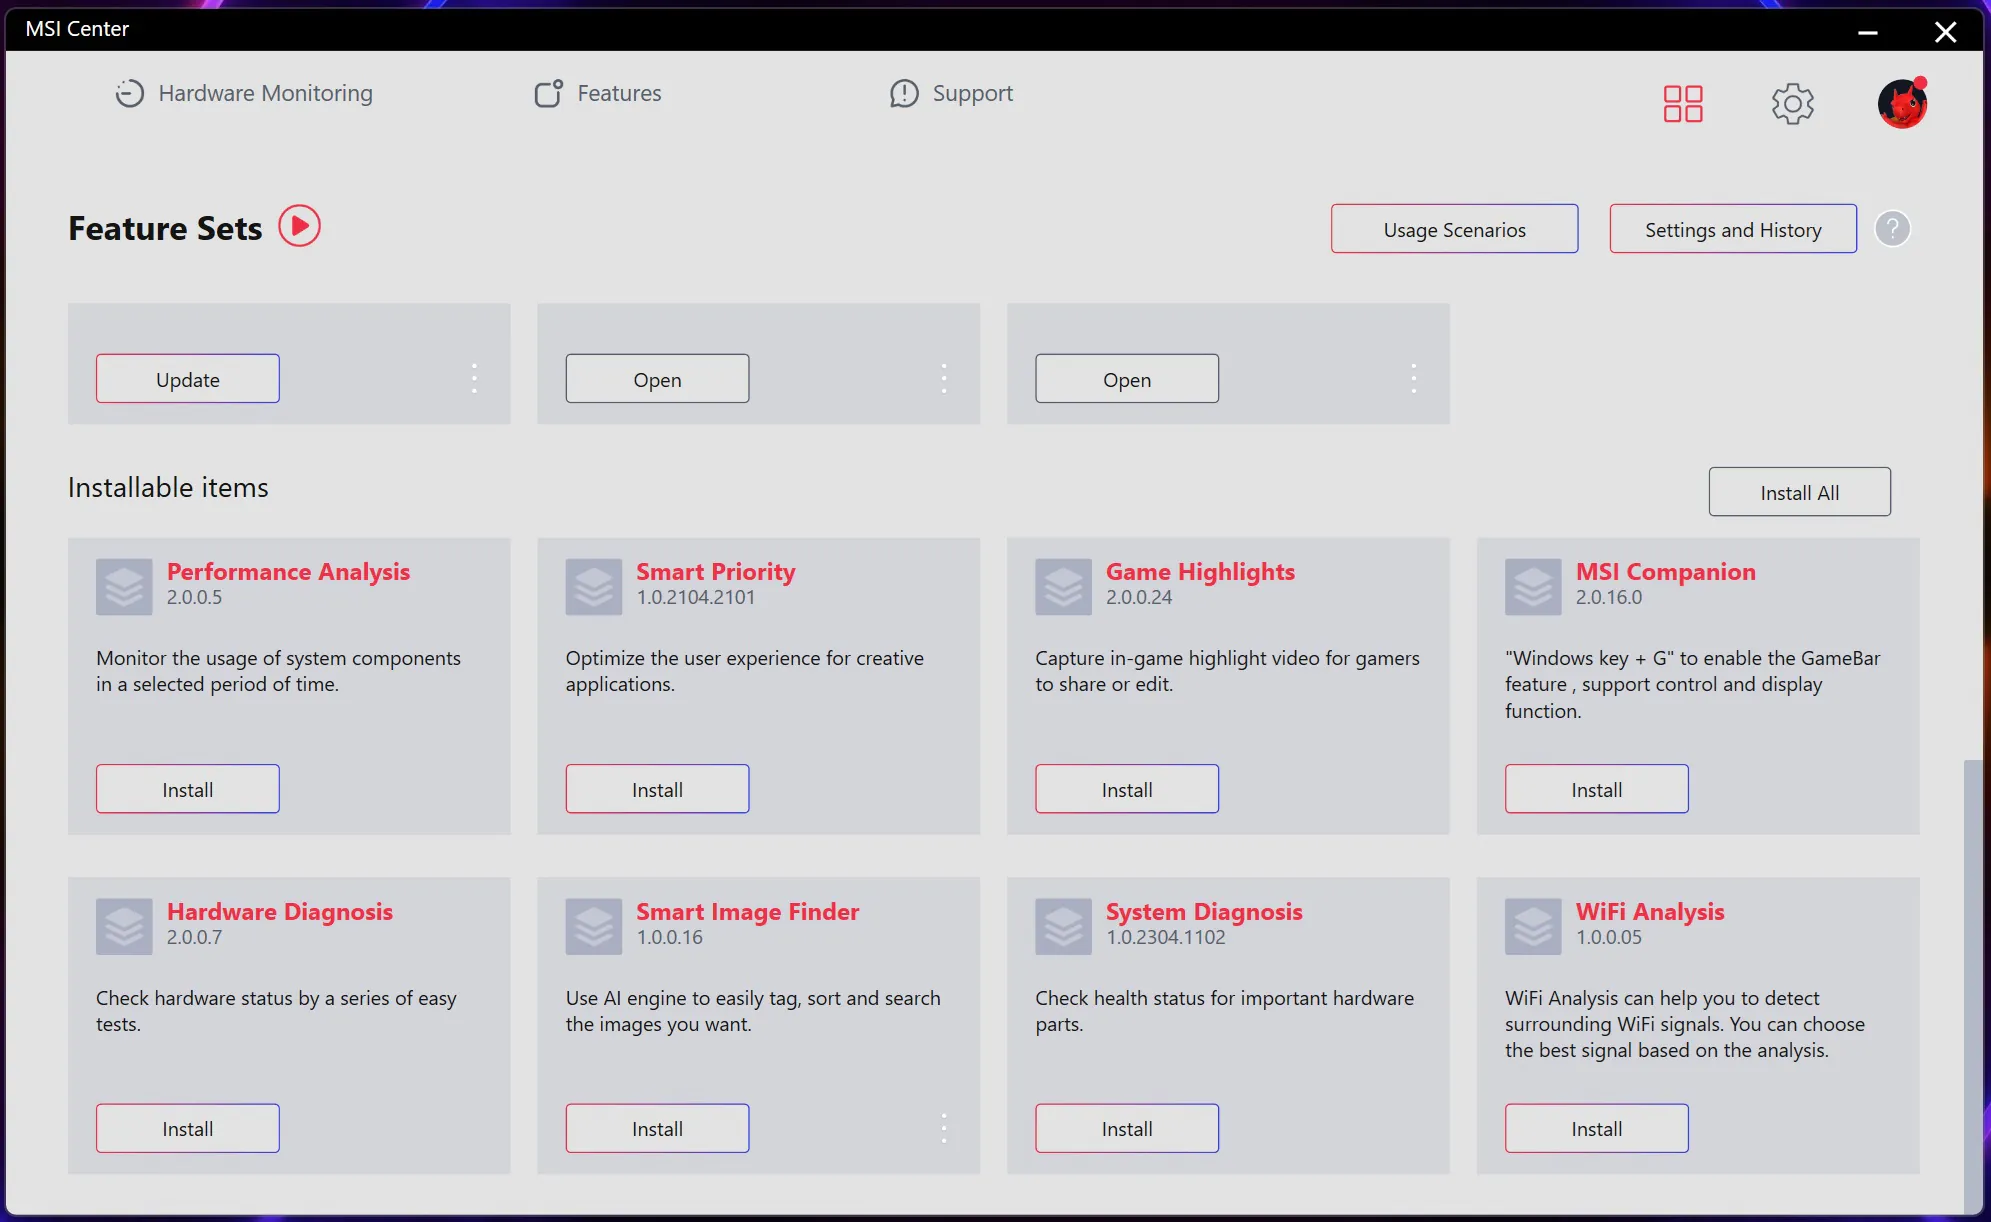Open the Support tab
The image size is (1991, 1222).
click(x=951, y=93)
